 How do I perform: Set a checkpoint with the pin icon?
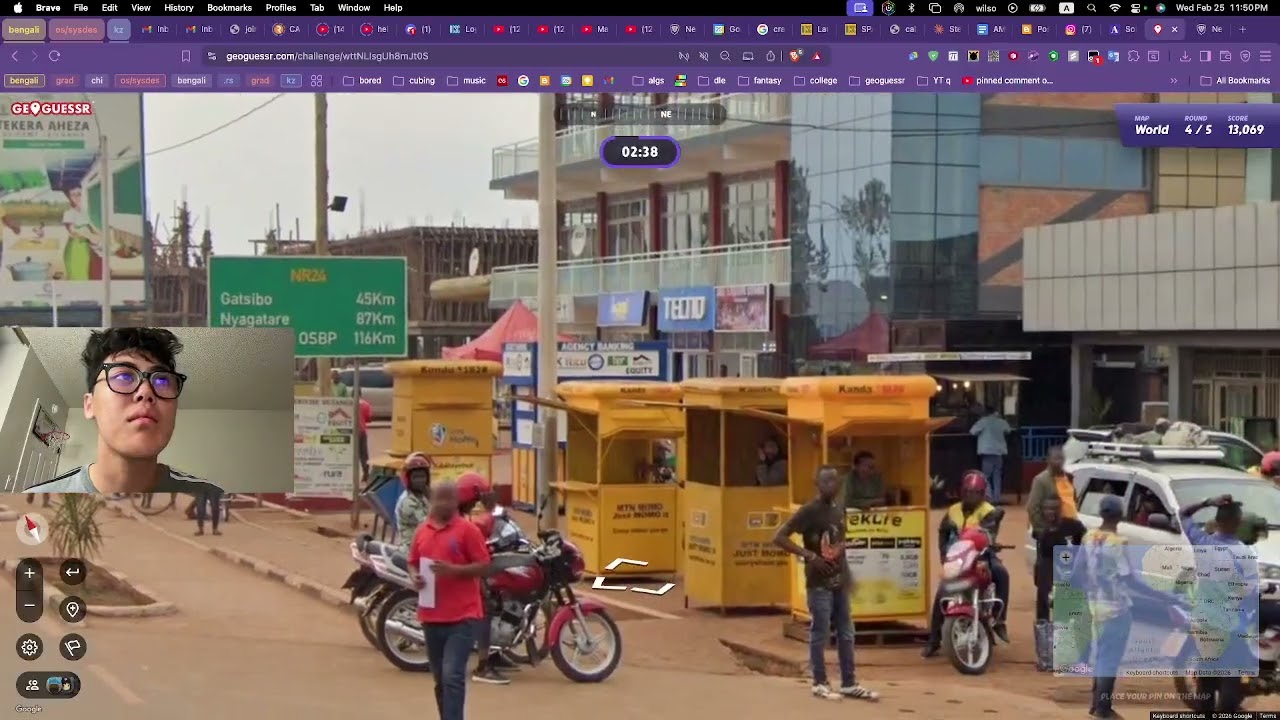pos(72,609)
